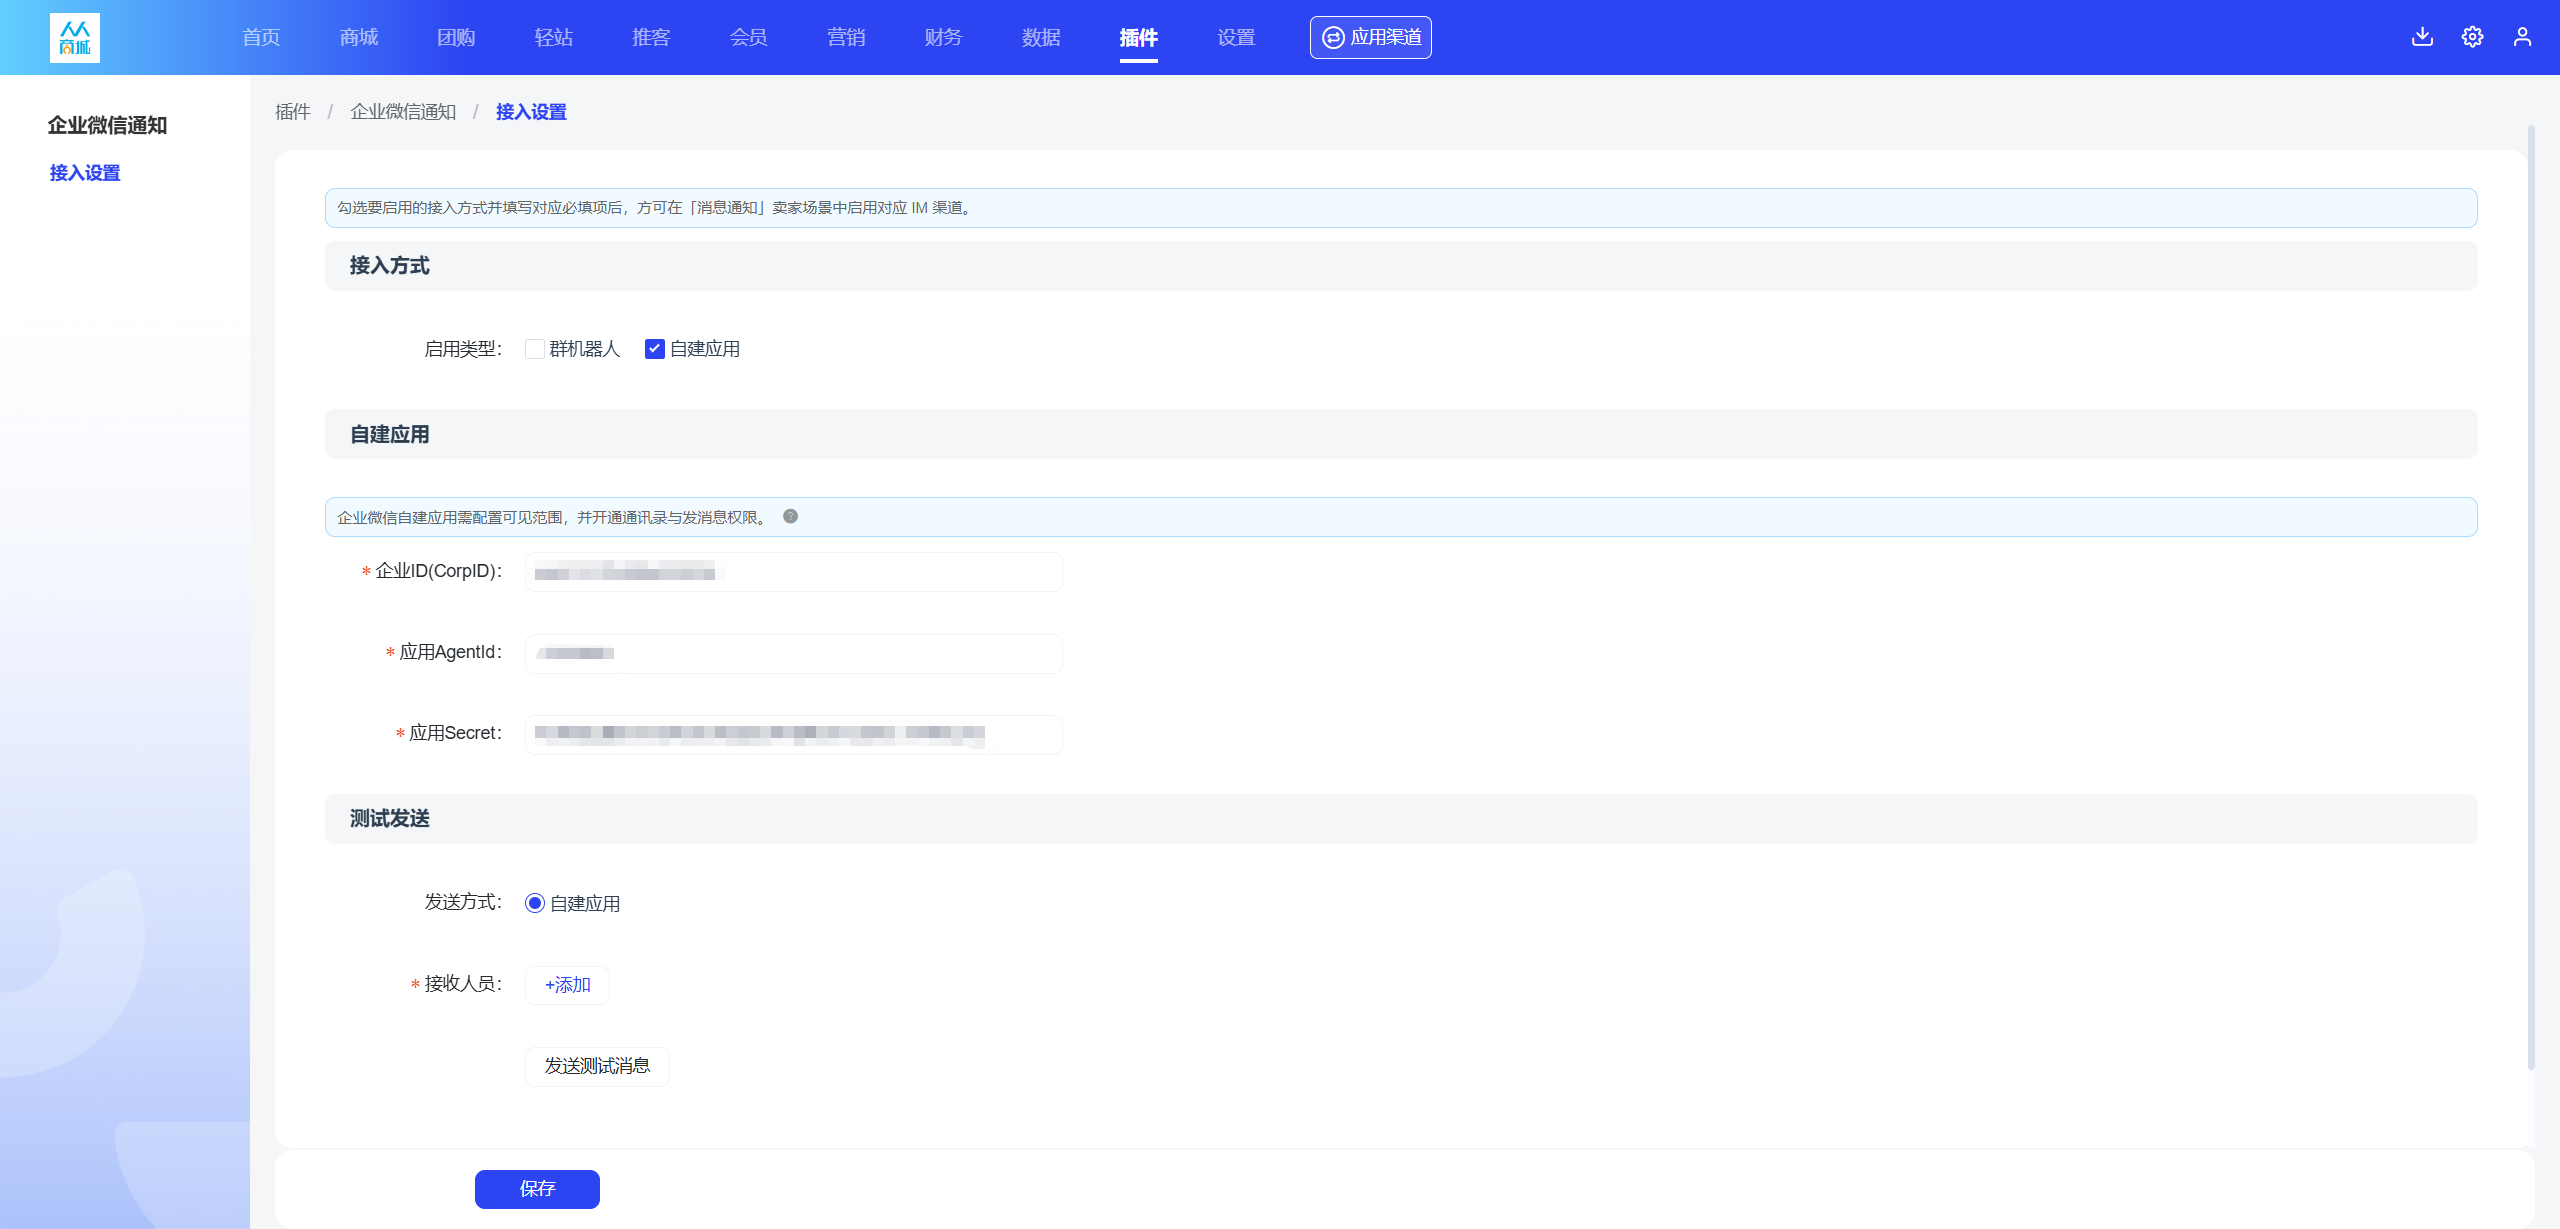This screenshot has height=1229, width=2560.
Task: Add a recipient with +添加
Action: (567, 985)
